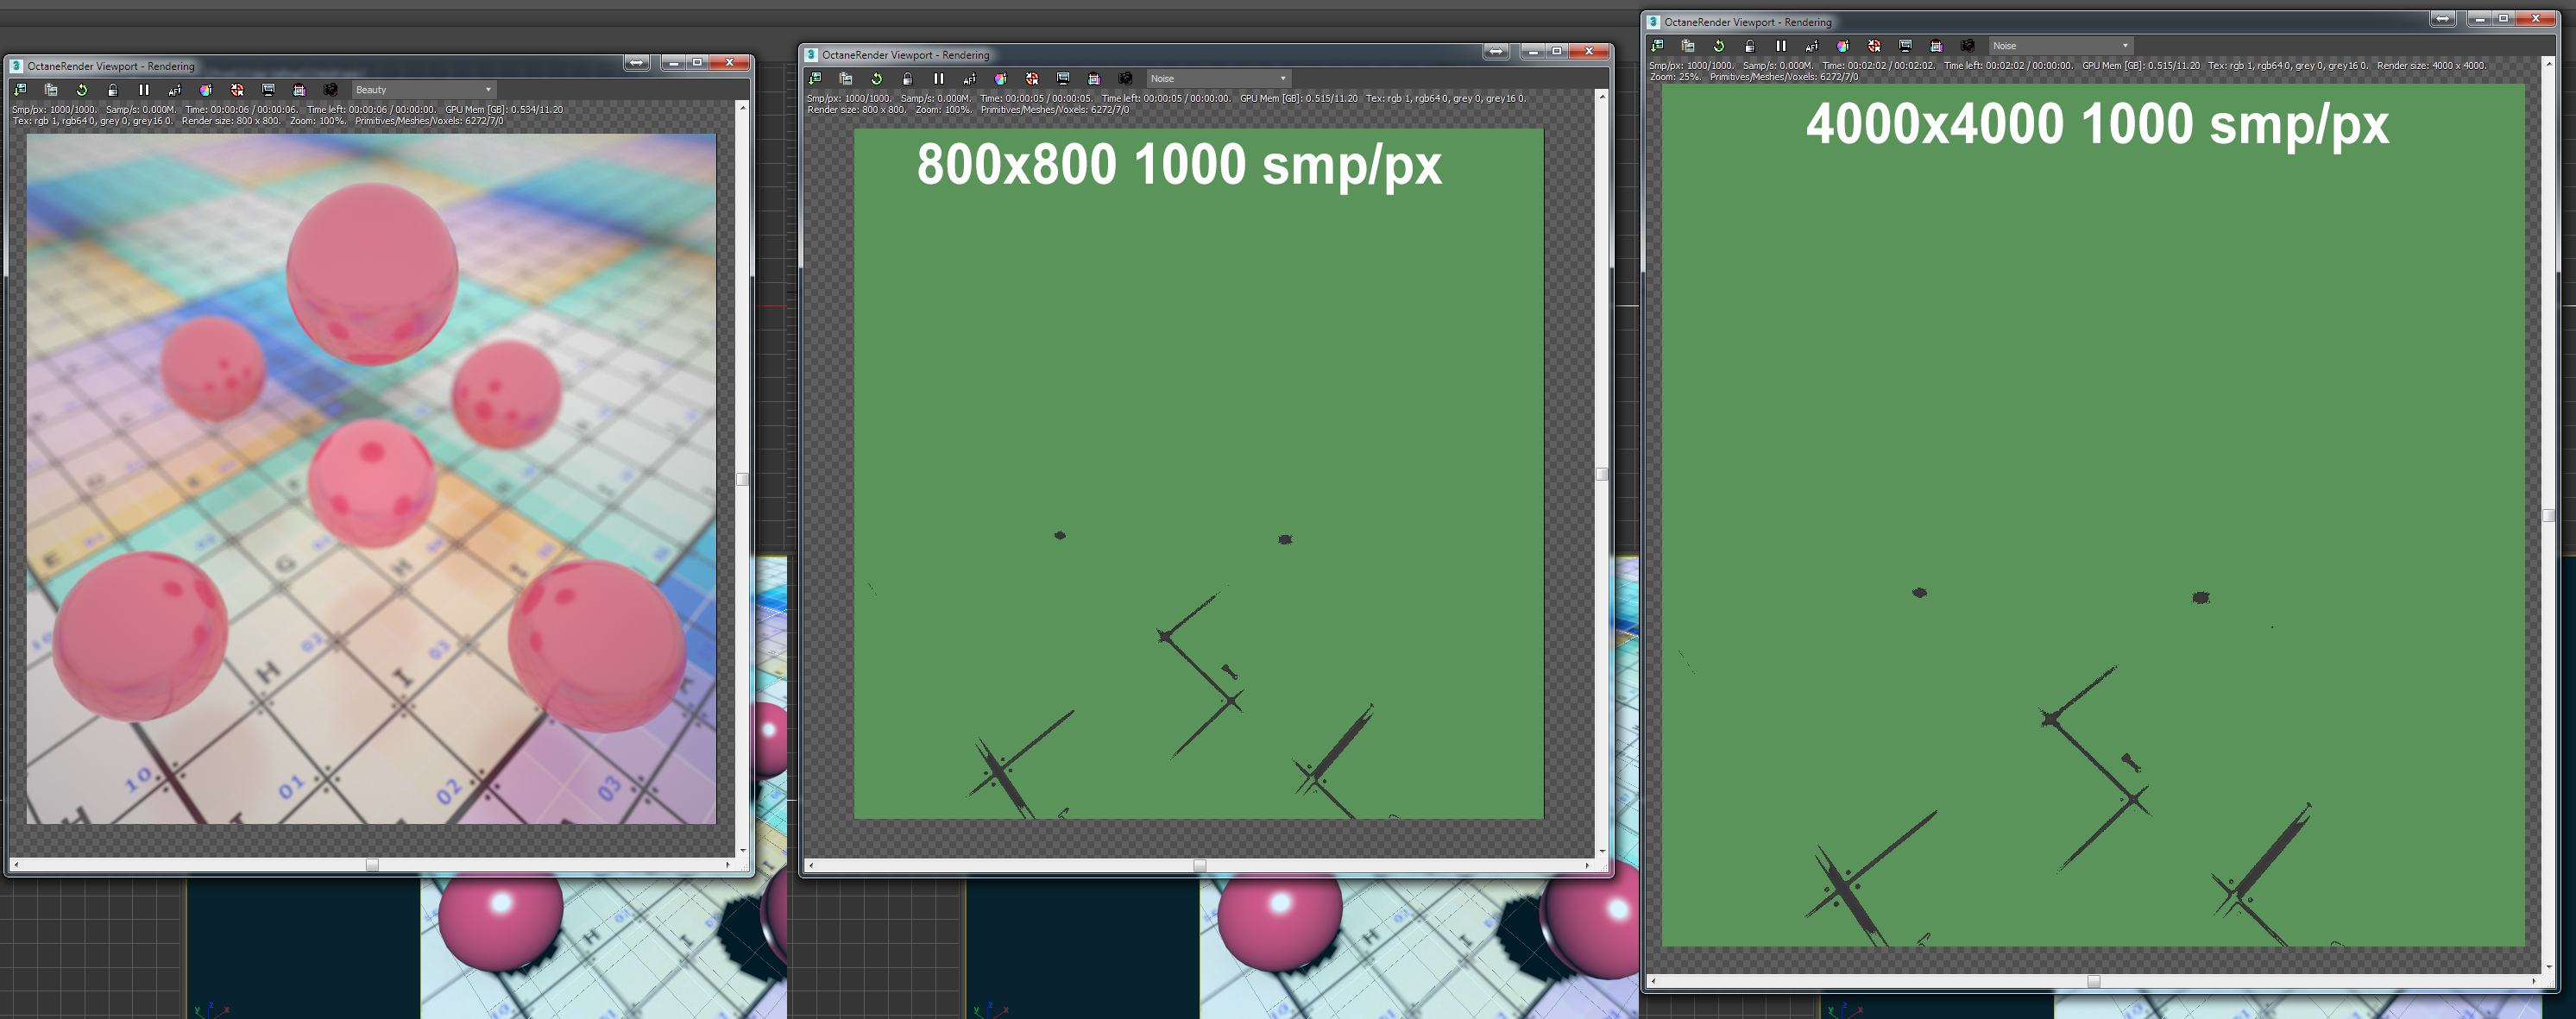Click horizontal scrollbar thumb in middle viewport
2576x1019 pixels.
click(x=1199, y=865)
